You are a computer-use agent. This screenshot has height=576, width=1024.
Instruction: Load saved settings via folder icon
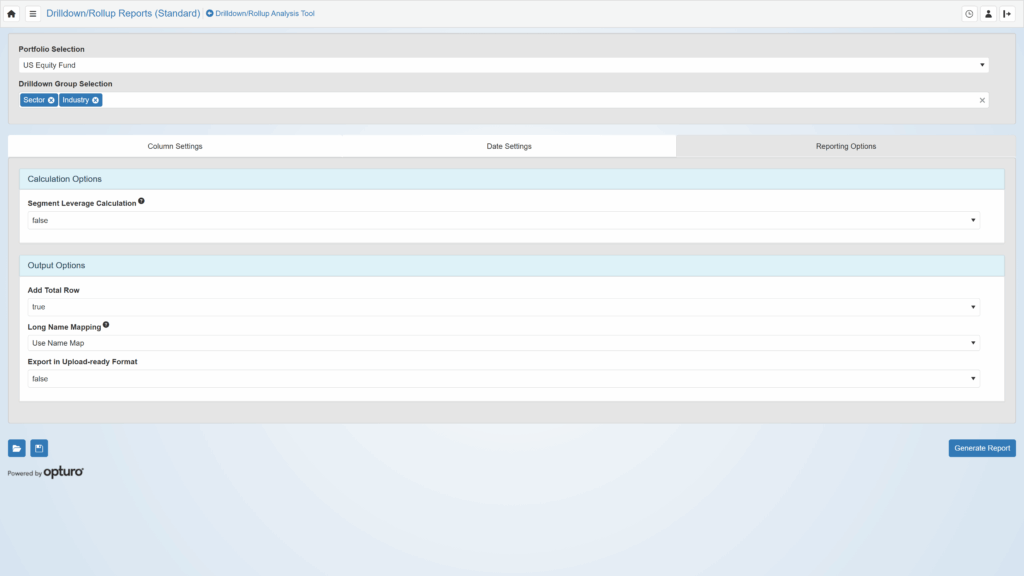coord(17,448)
